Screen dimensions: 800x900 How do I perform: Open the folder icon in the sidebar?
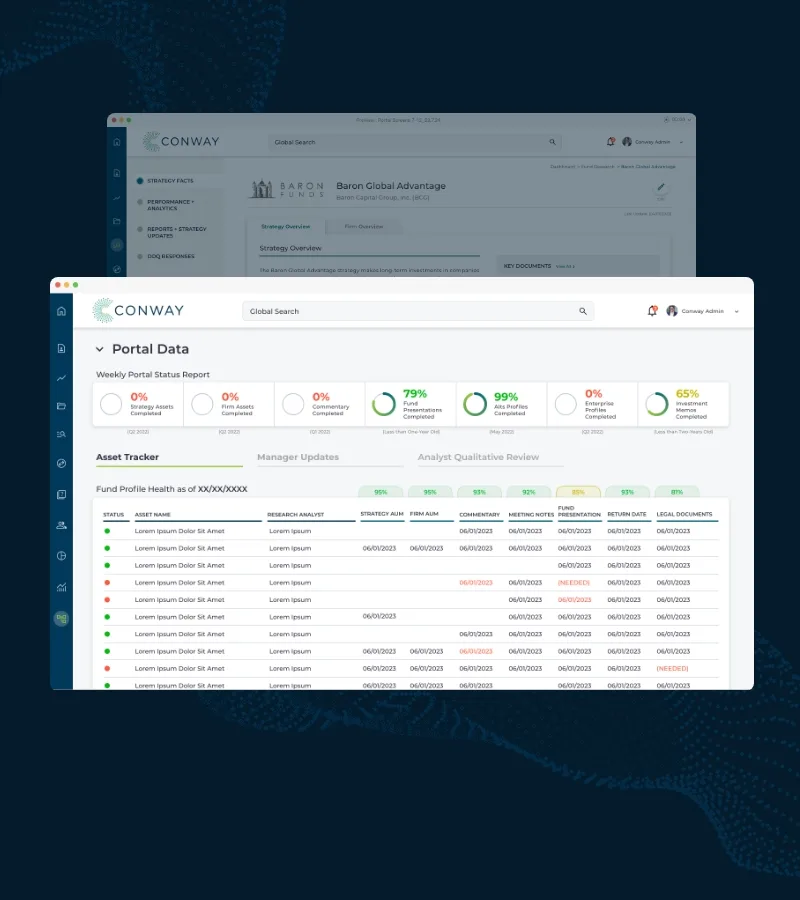(x=61, y=406)
